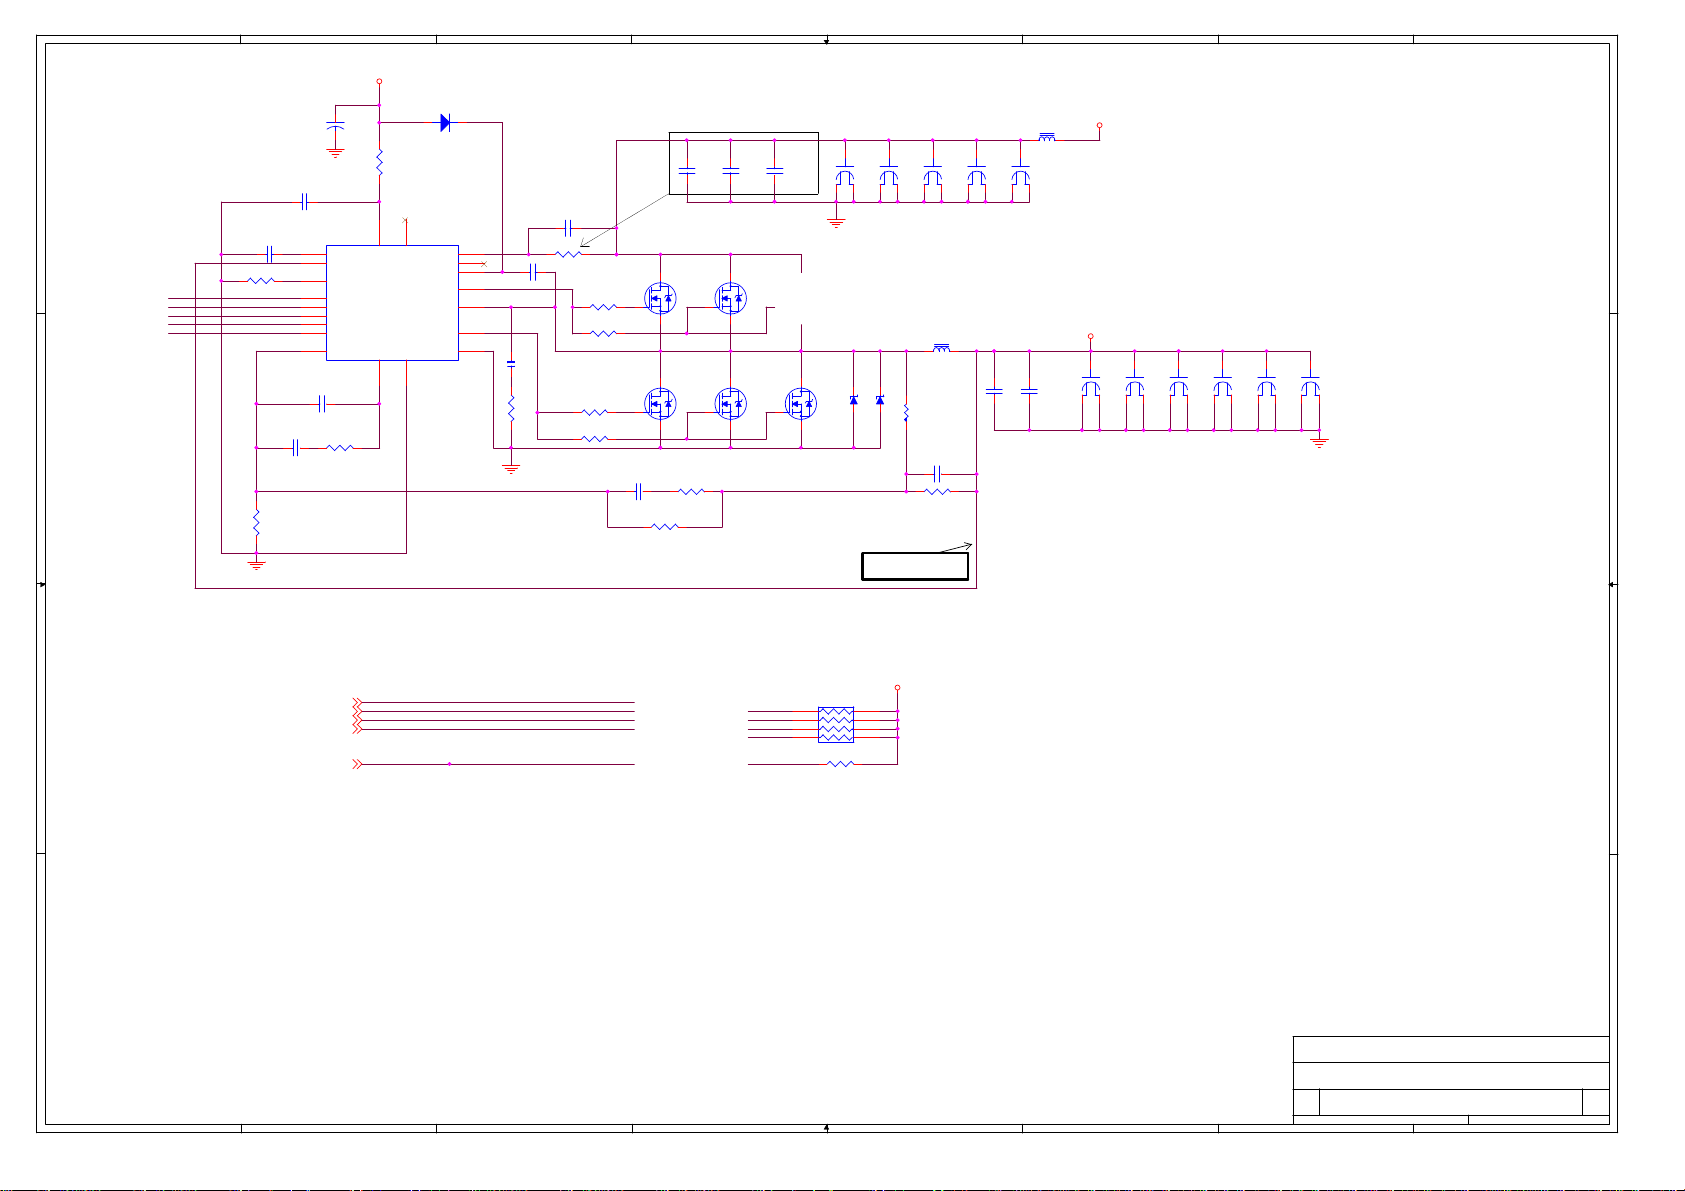1685x1191 pixels.
Task: Click ground symbol at end of output capacitor bank
Action: [1319, 442]
